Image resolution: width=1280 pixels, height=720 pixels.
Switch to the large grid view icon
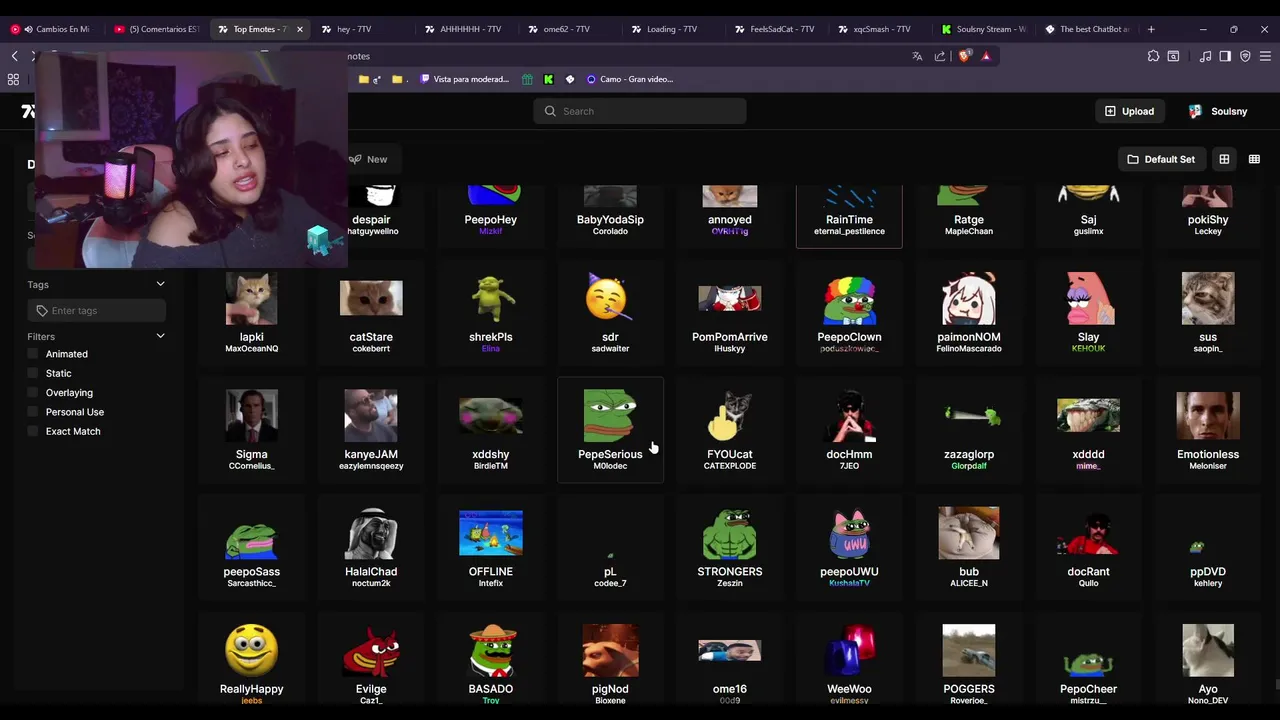[1224, 159]
